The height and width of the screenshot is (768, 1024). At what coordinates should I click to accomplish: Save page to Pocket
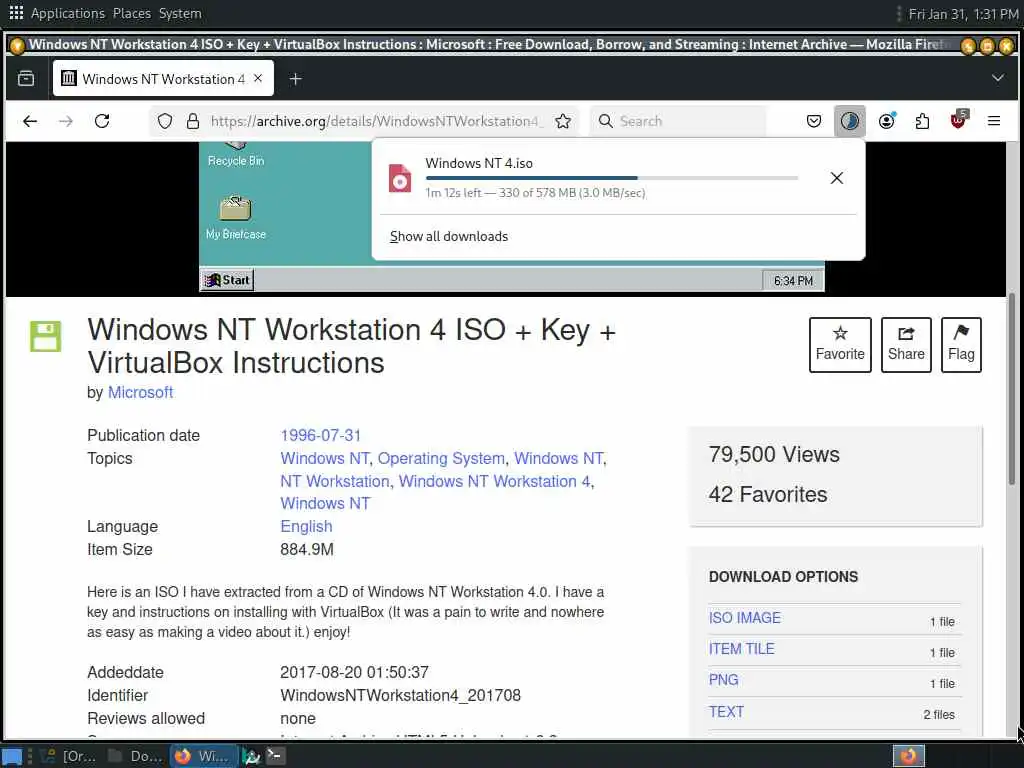[814, 121]
